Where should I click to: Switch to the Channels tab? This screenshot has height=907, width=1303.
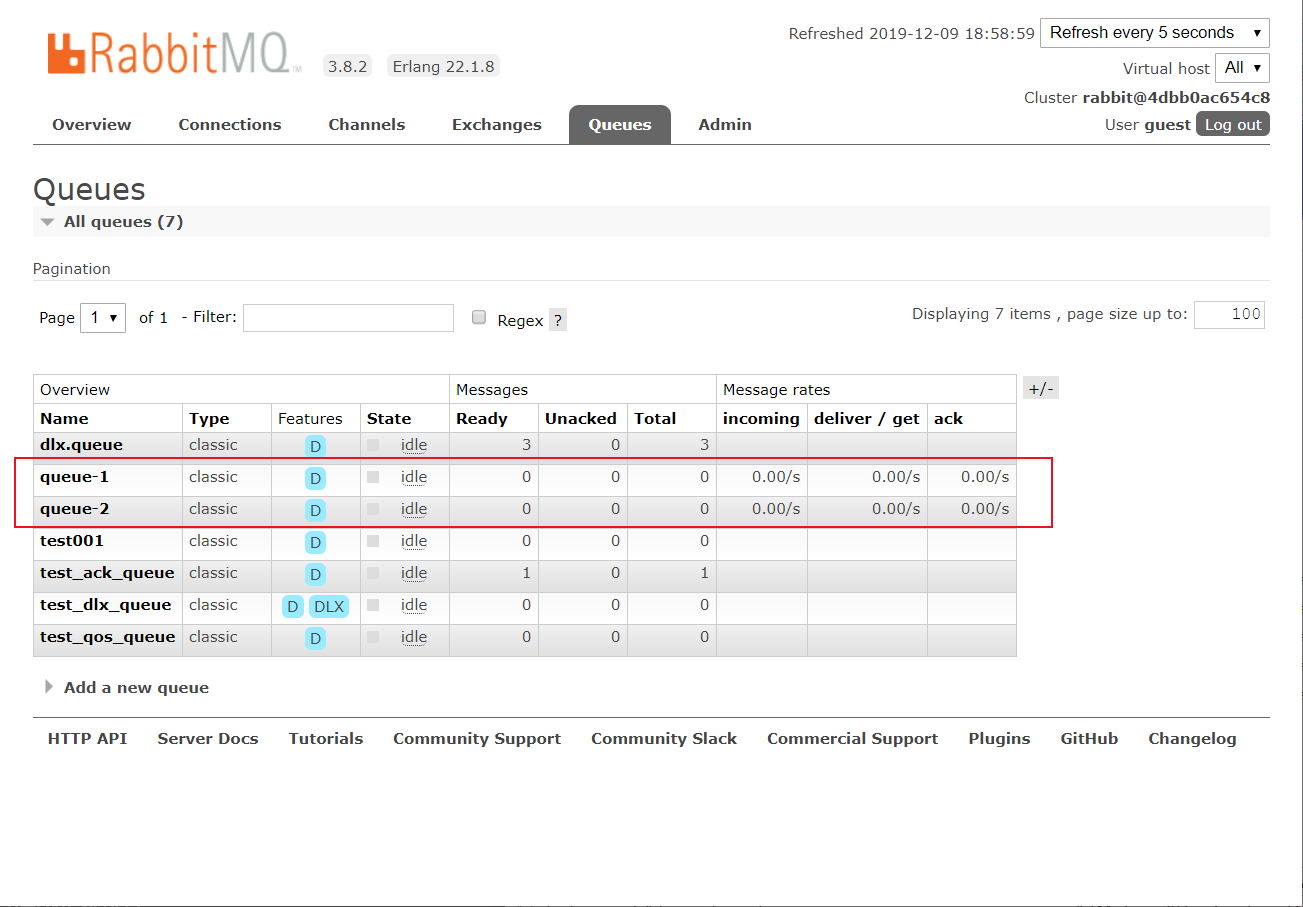tap(367, 125)
